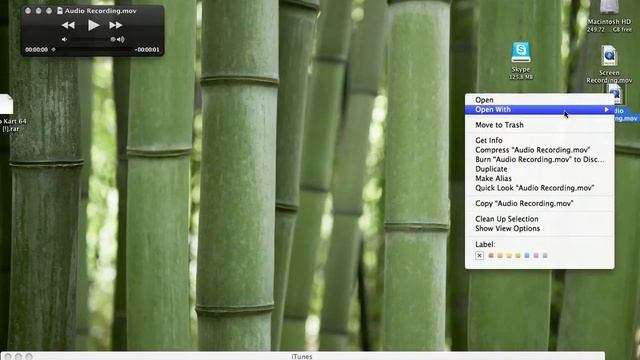Zoom the iTunes window
Screen dimensions: 640x360
pos(29,357)
